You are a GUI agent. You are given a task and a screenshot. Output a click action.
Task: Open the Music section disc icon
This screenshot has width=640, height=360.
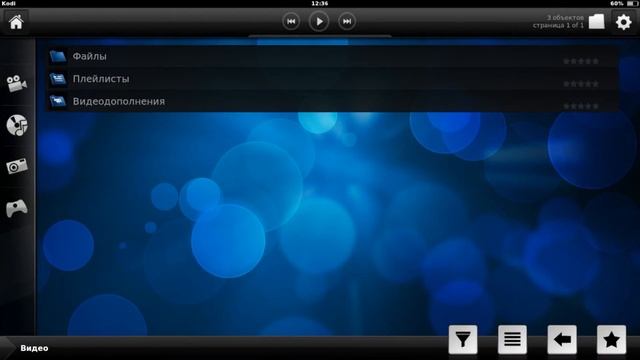point(17,125)
